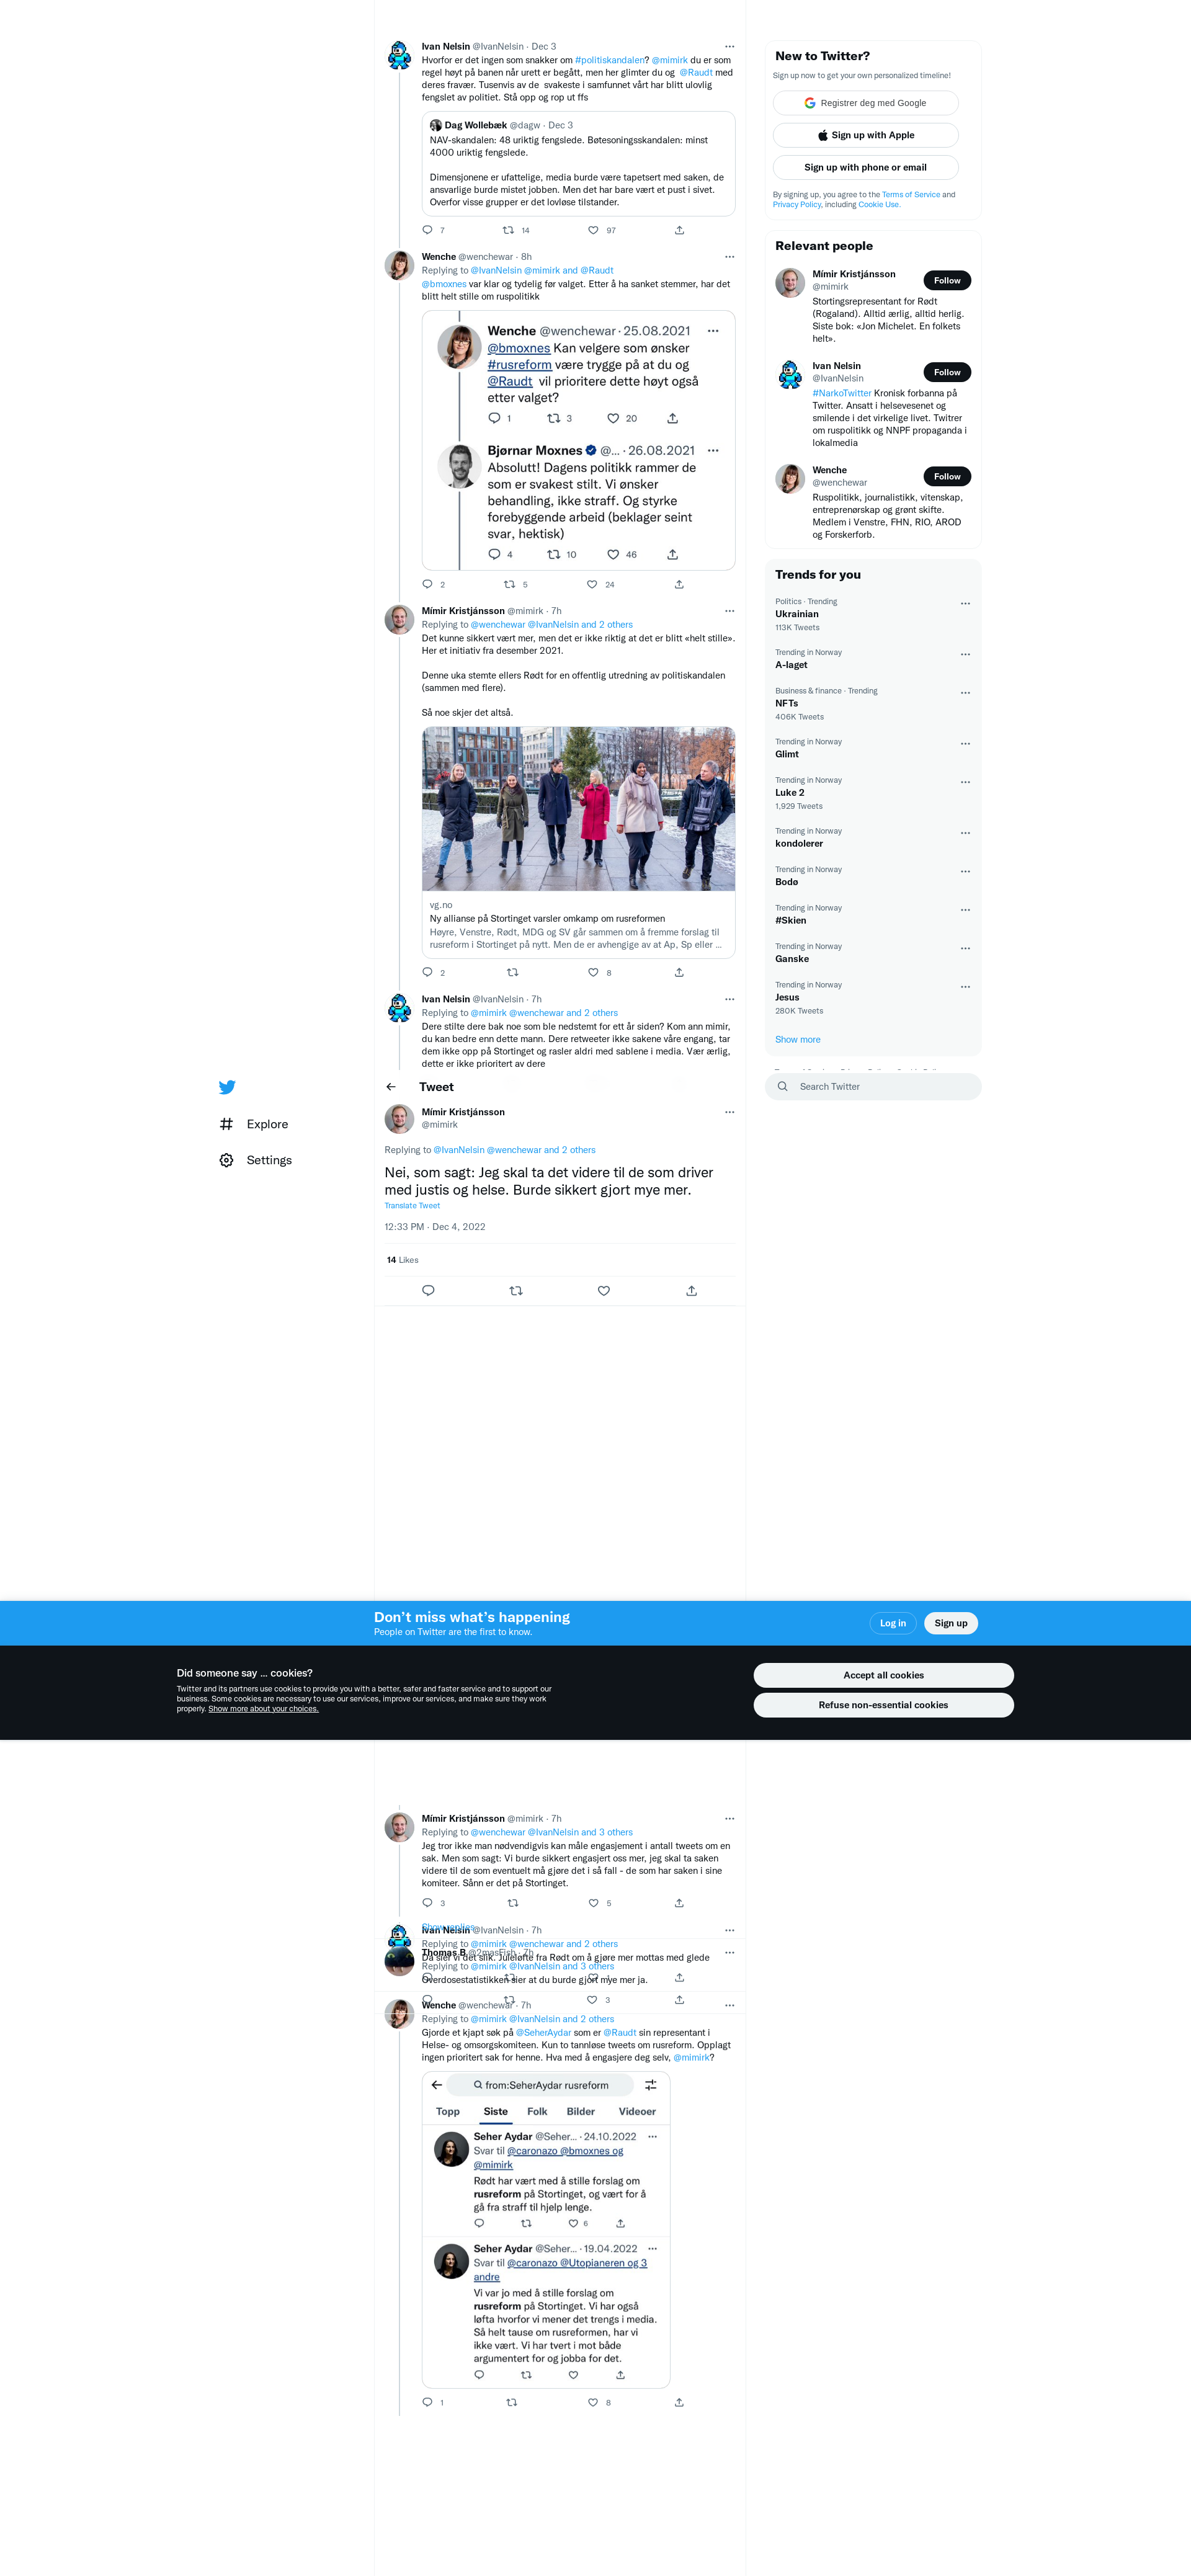
Task: Go back using the Tweet arrow
Action: [x=391, y=1087]
